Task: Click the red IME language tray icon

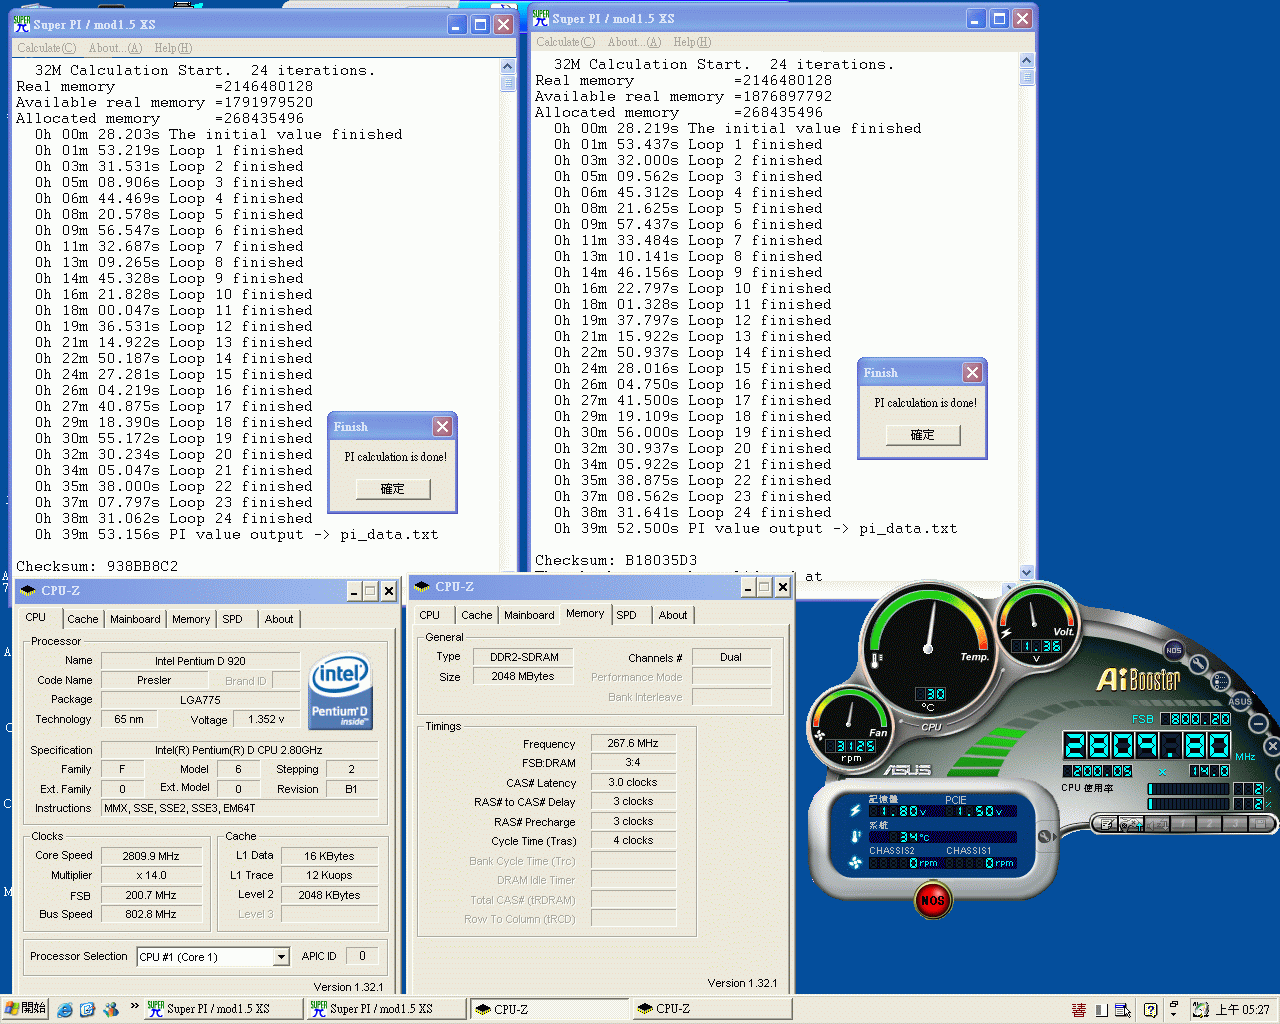Action: click(x=1079, y=1010)
